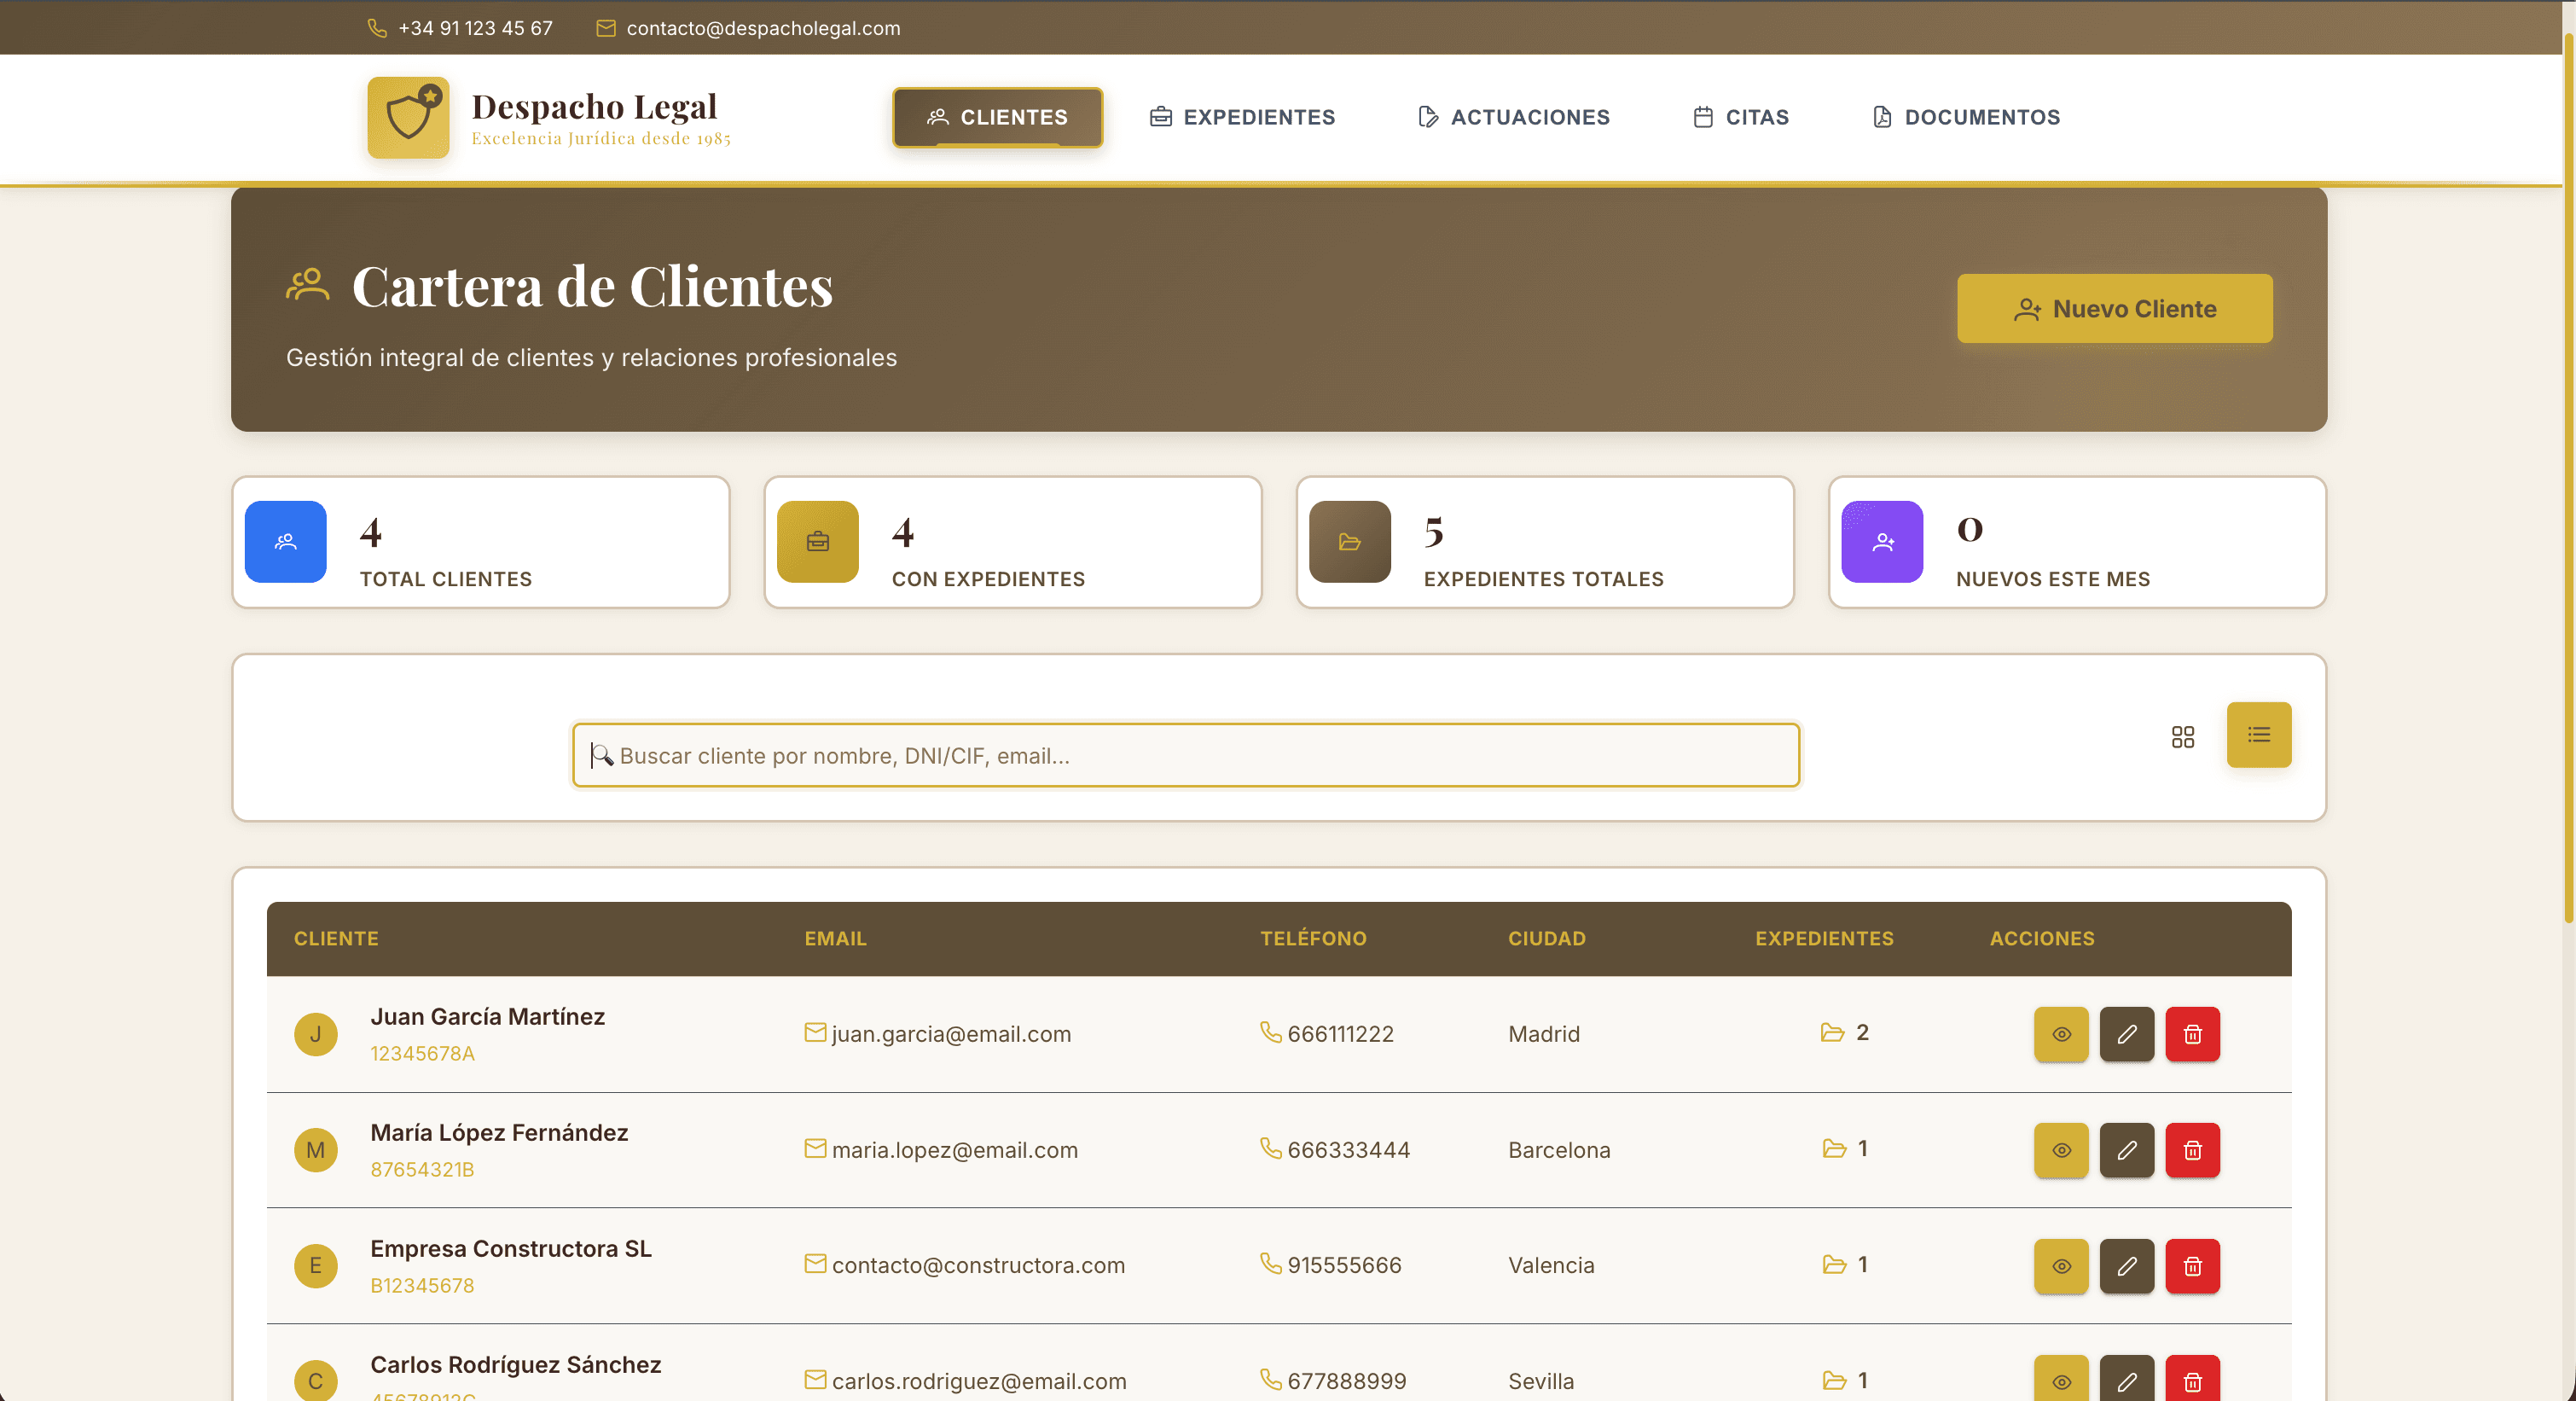This screenshot has width=2576, height=1401.
Task: Delete Empresa Constructora SL (trash icon)
Action: coord(2193,1266)
